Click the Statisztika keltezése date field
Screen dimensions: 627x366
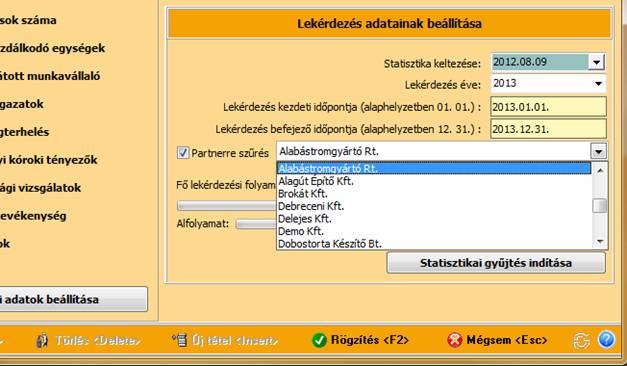pos(540,62)
